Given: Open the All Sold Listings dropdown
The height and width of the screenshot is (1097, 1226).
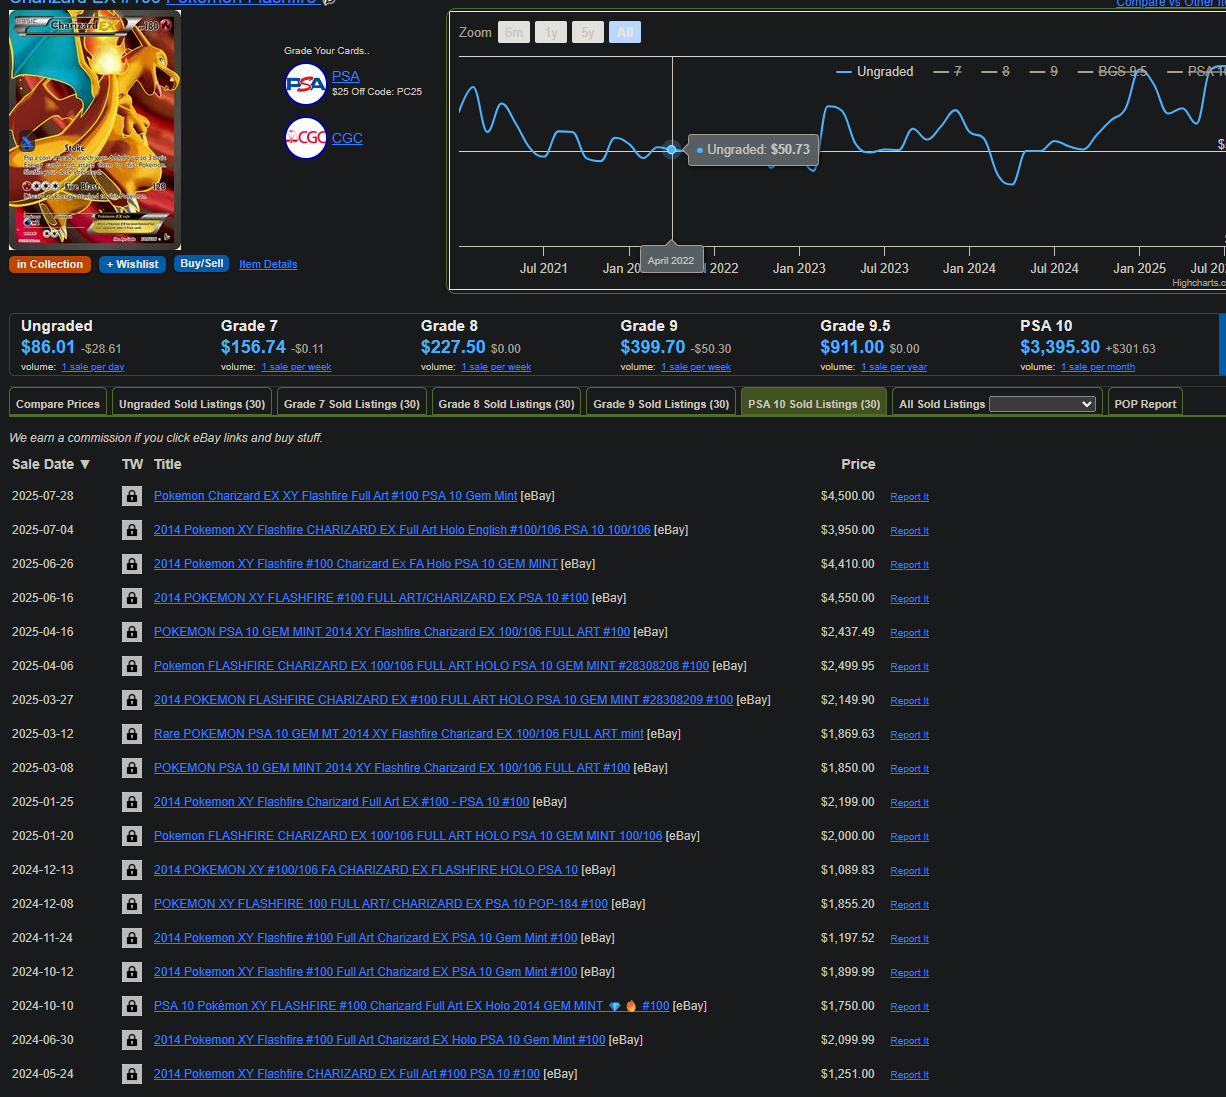Looking at the screenshot, I should coord(1042,404).
